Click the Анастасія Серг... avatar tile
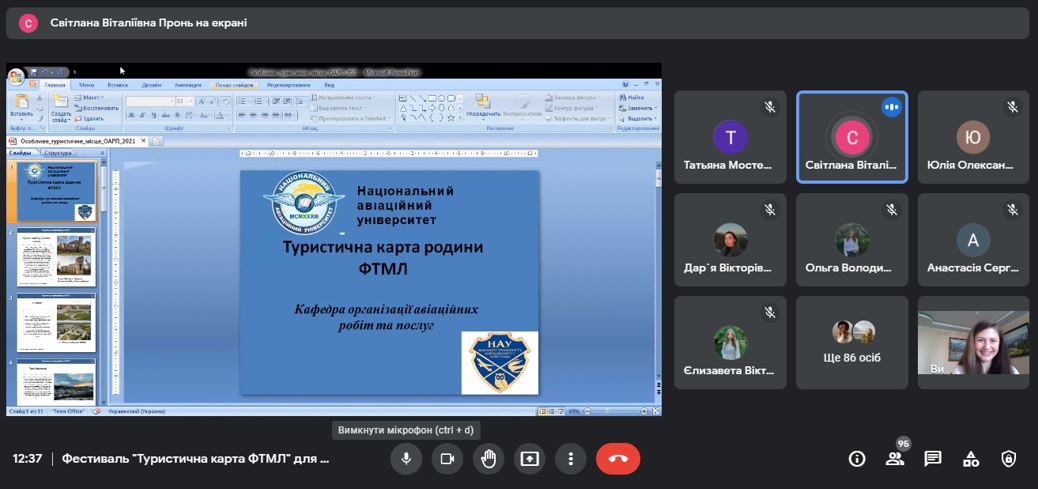Screen dimensions: 1038x489 point(973,240)
